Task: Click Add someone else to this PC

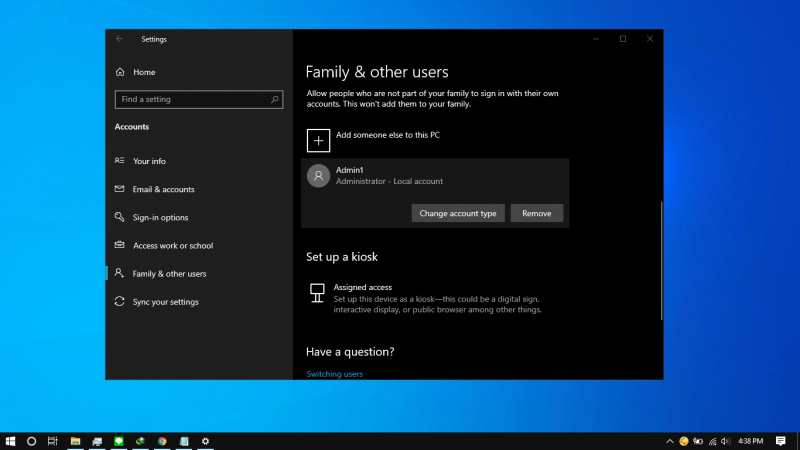Action: point(388,135)
